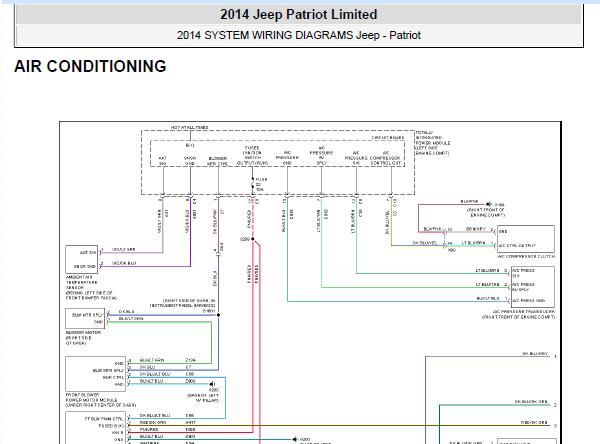Click the "CIRCUIT BOARD" label in diagram

388,137
